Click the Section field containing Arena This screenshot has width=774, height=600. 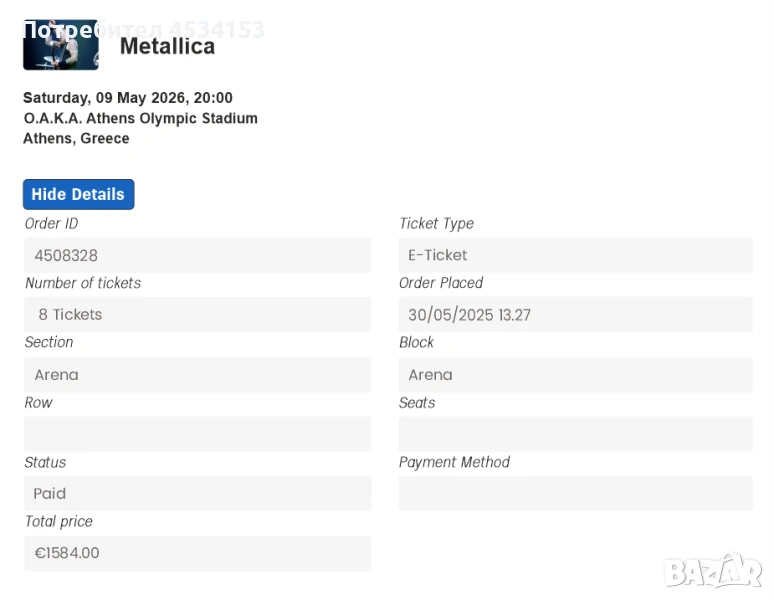(197, 374)
